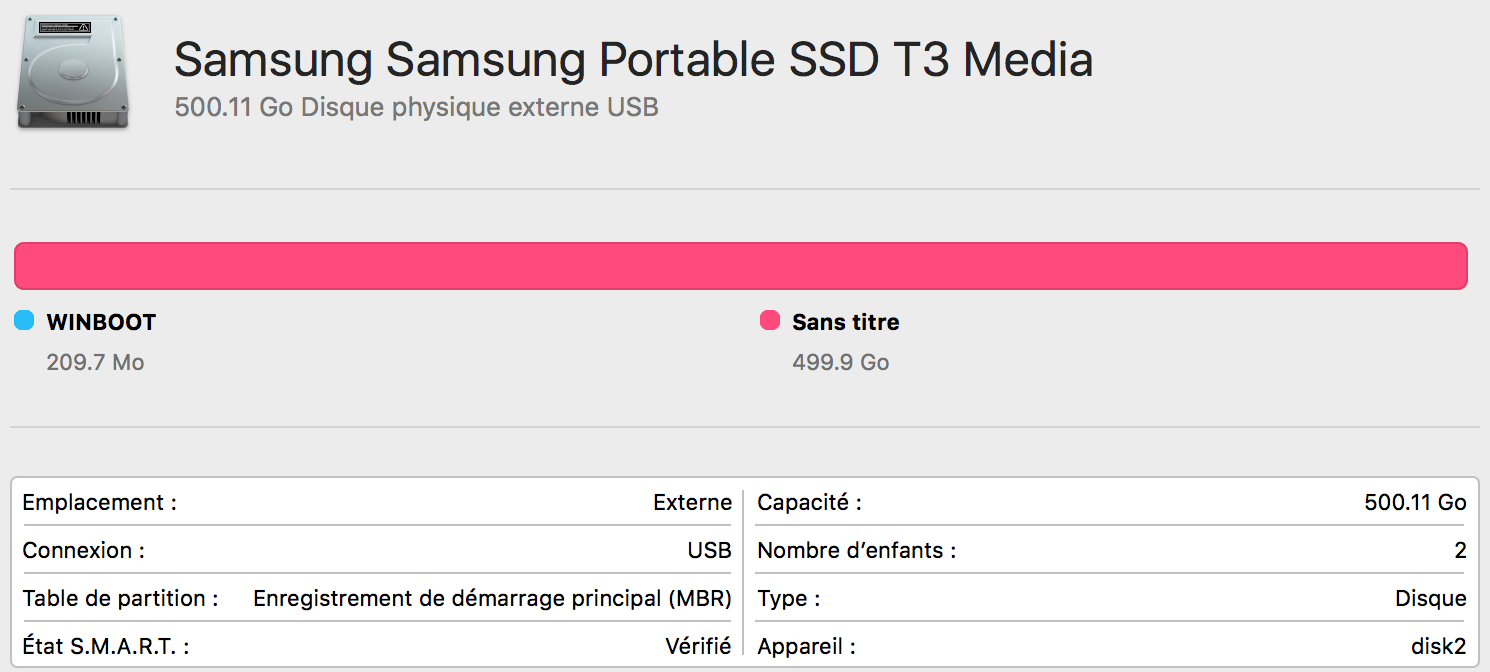Viewport: 1490px width, 672px height.
Task: Select the pink partition usage bar
Action: point(740,266)
